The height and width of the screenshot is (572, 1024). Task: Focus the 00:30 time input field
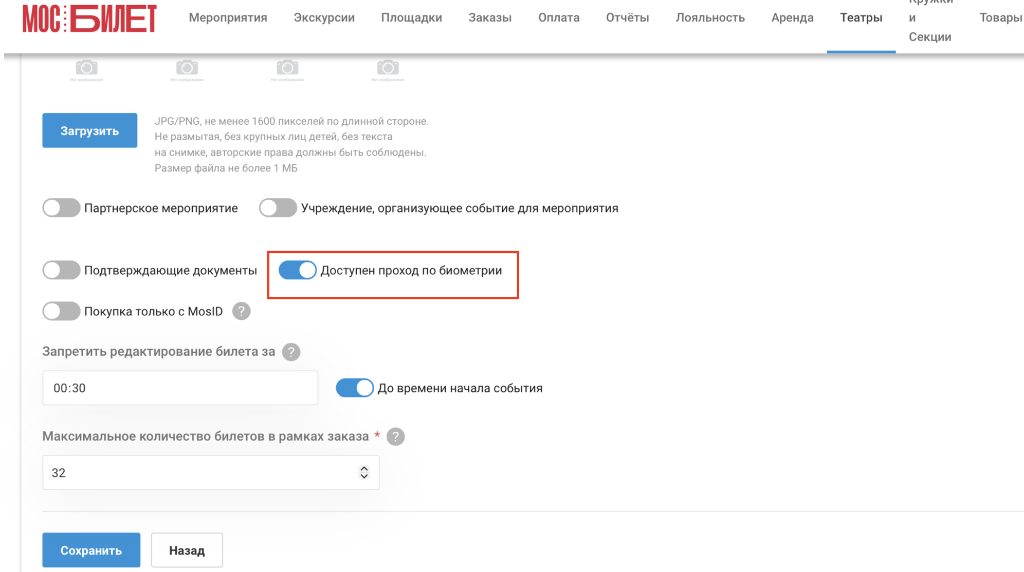180,388
